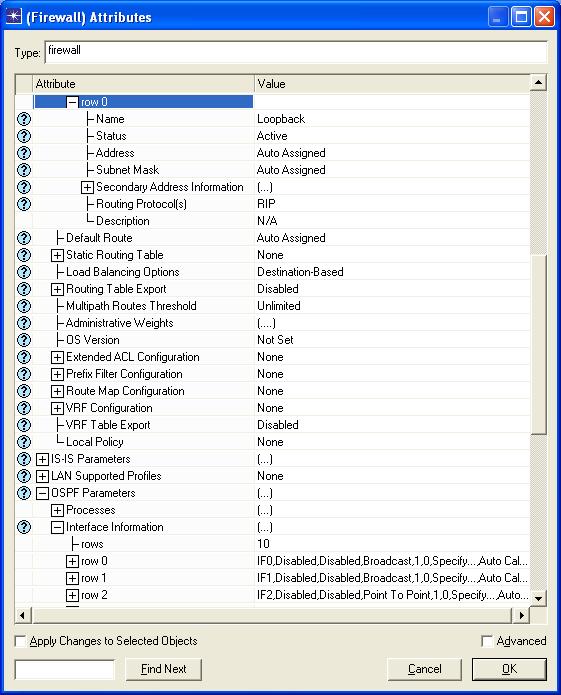Screen dimensions: 561x695
Task: Open help icon for Multipath Routes Threshold
Action: pos(24,306)
